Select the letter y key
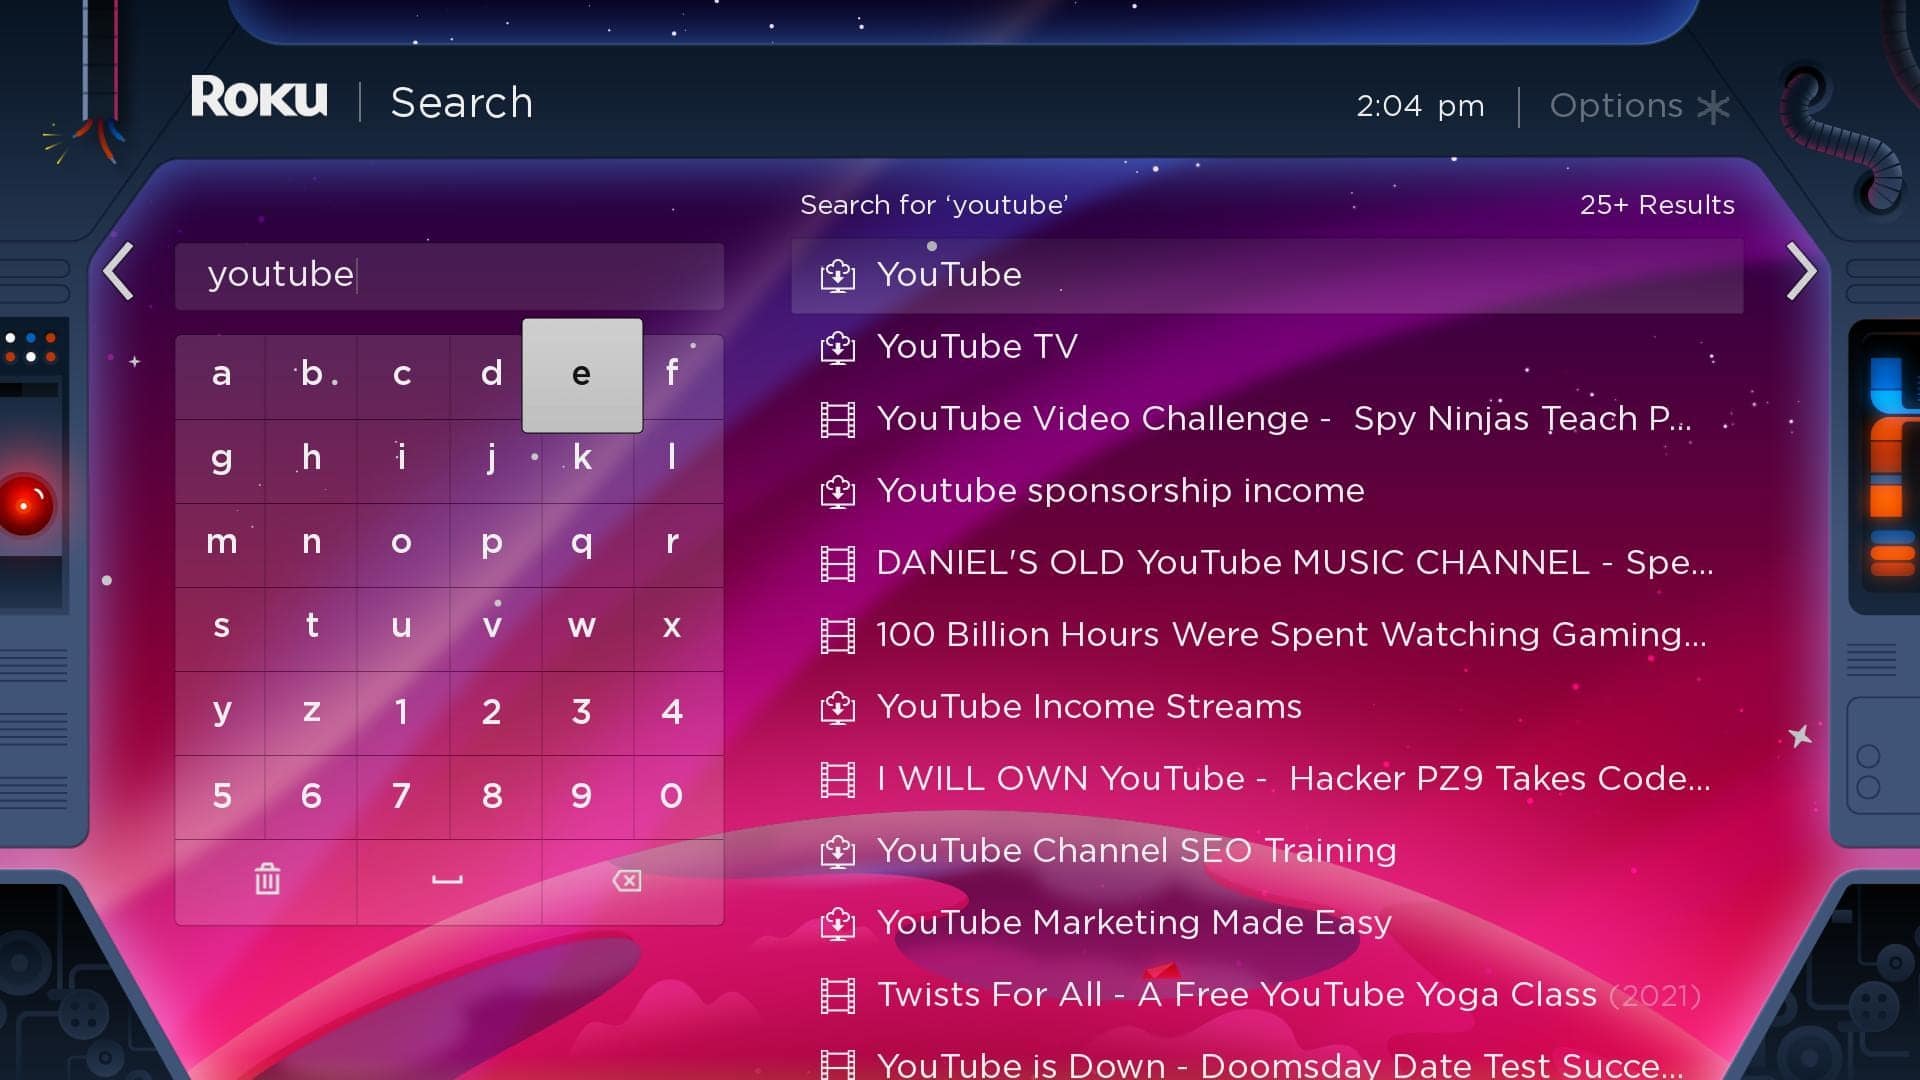 (x=221, y=711)
